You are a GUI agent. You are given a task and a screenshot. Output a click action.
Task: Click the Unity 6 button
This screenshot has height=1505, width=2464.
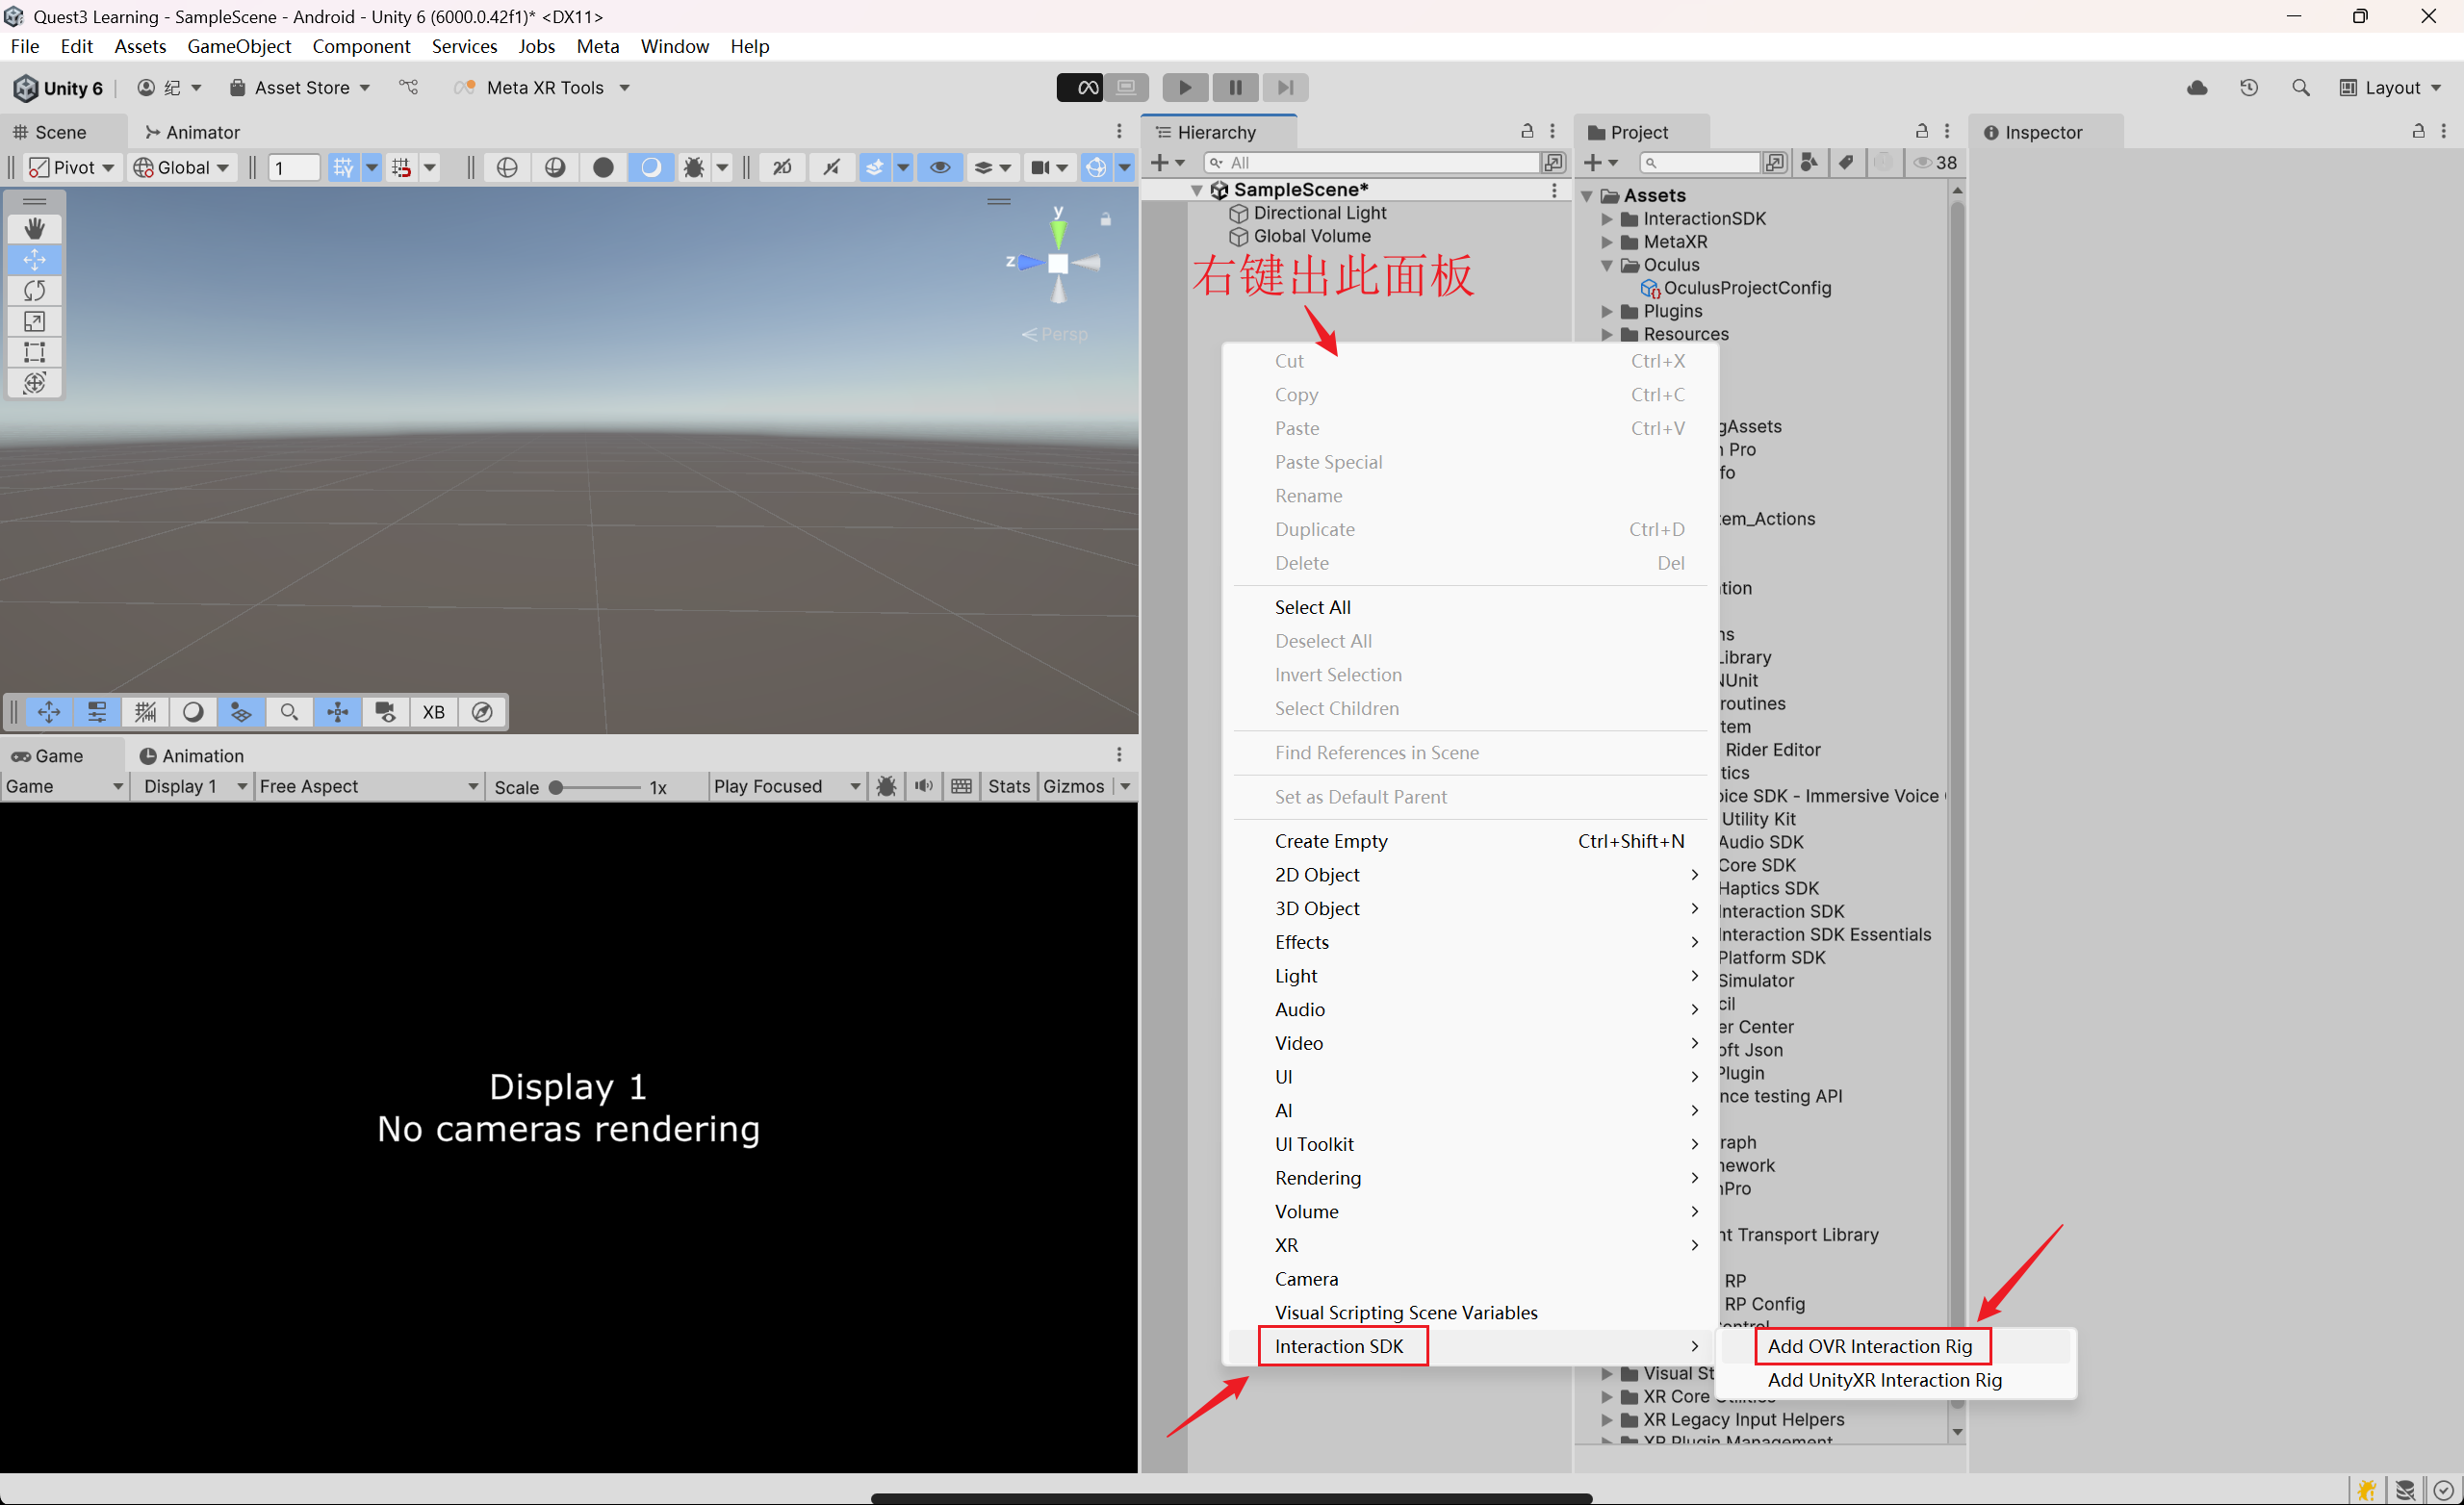click(59, 88)
